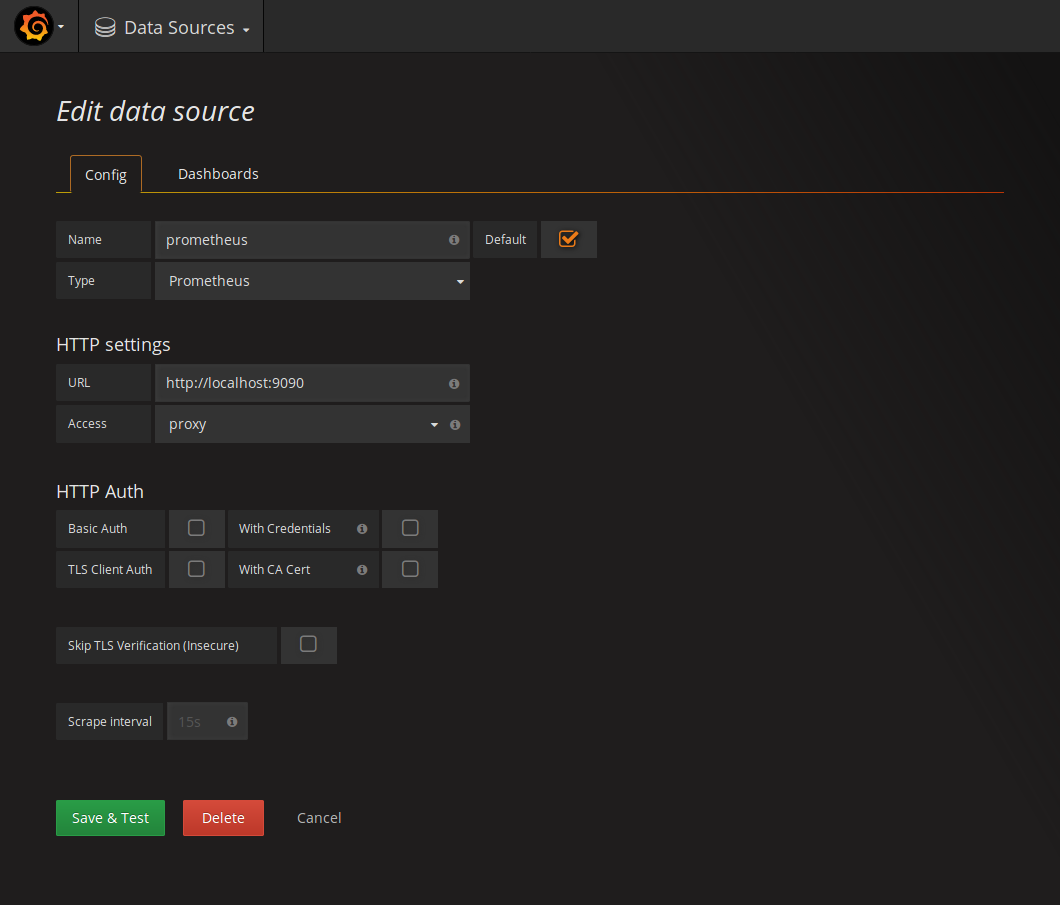Image resolution: width=1060 pixels, height=905 pixels.
Task: Focus the URL input field
Action: 312,383
